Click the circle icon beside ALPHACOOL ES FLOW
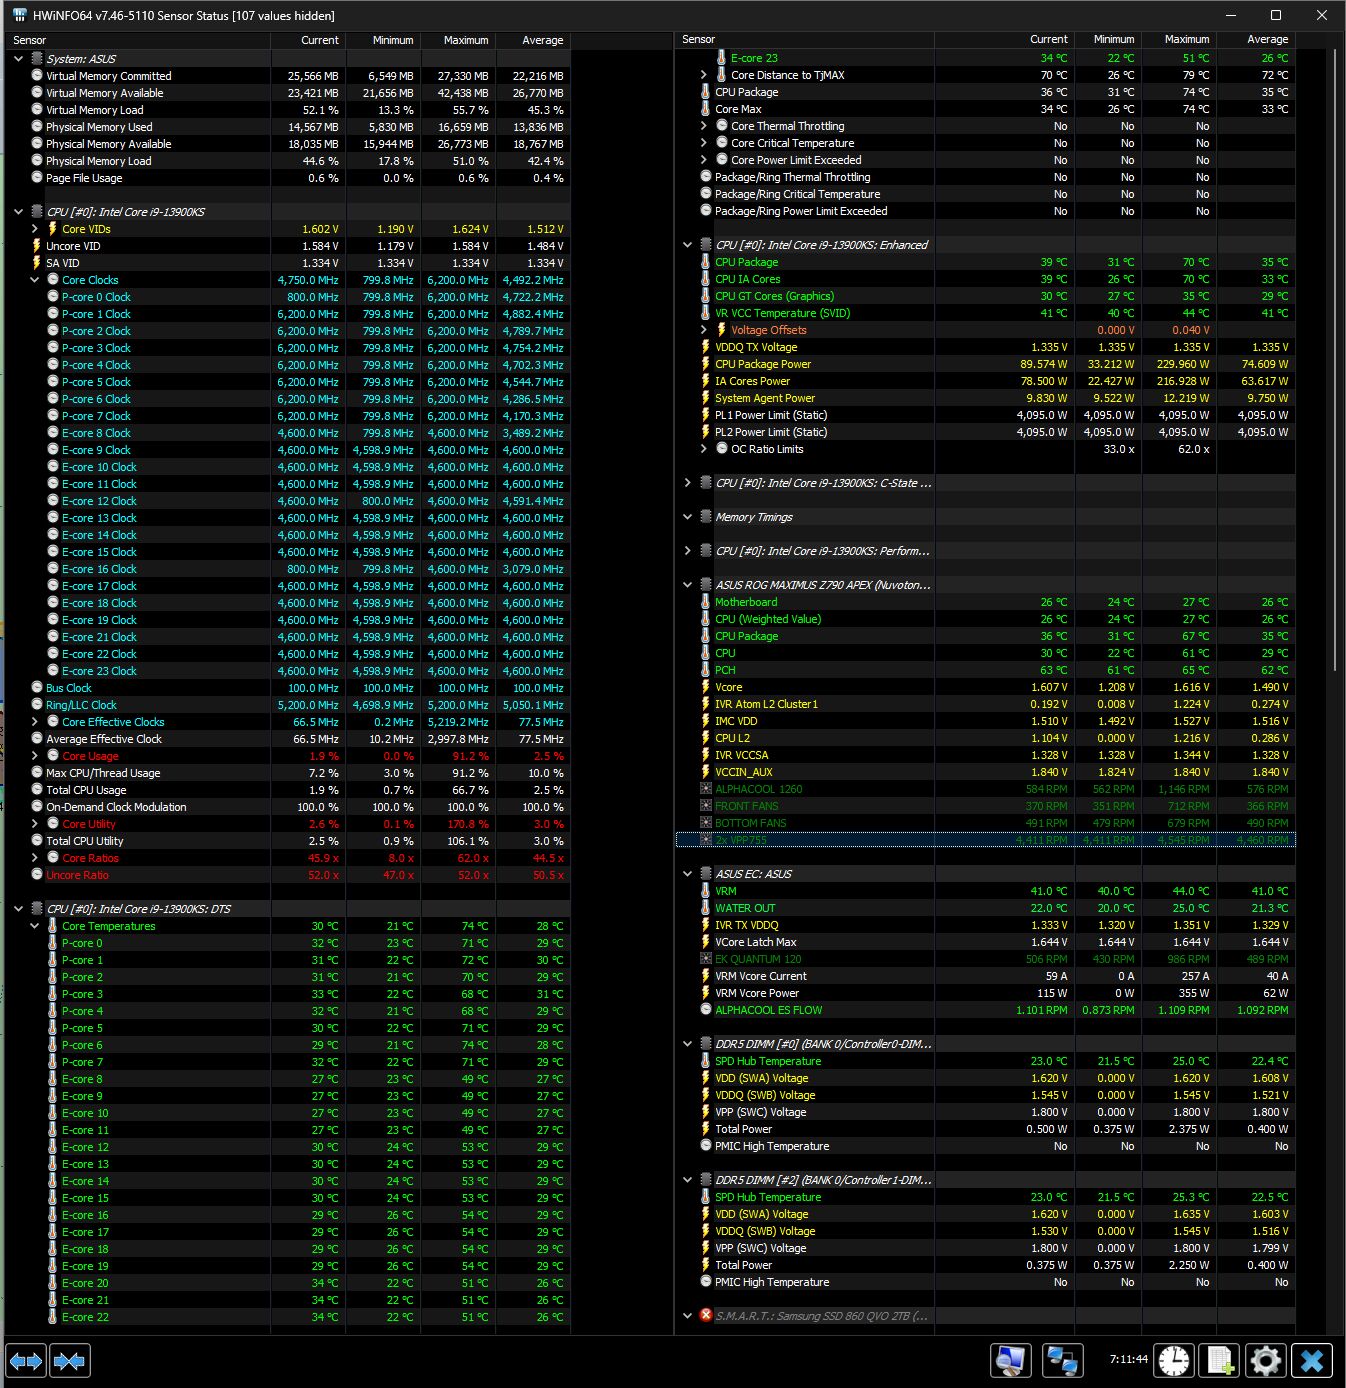1346x1388 pixels. (706, 1010)
